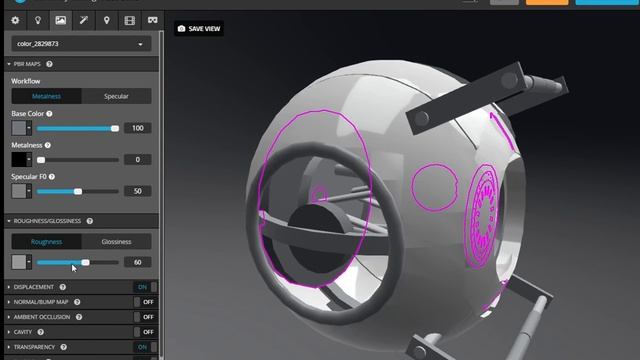Click the camera icon in Save View

(182, 29)
